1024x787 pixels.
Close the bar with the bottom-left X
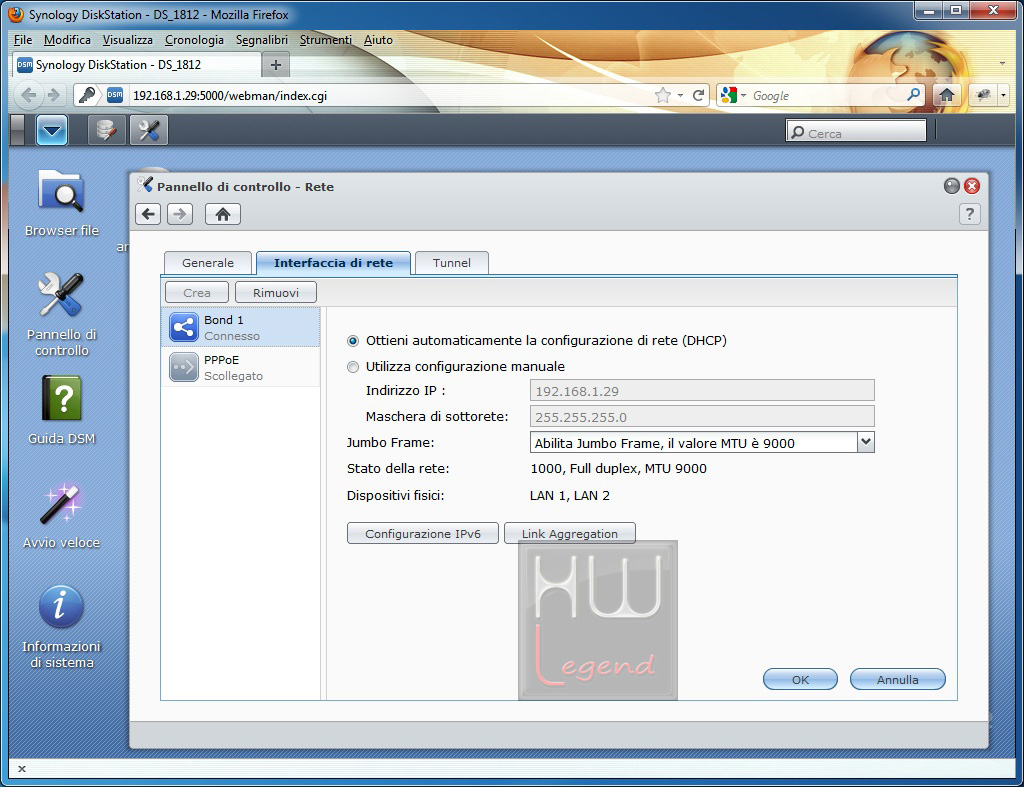click(x=22, y=769)
